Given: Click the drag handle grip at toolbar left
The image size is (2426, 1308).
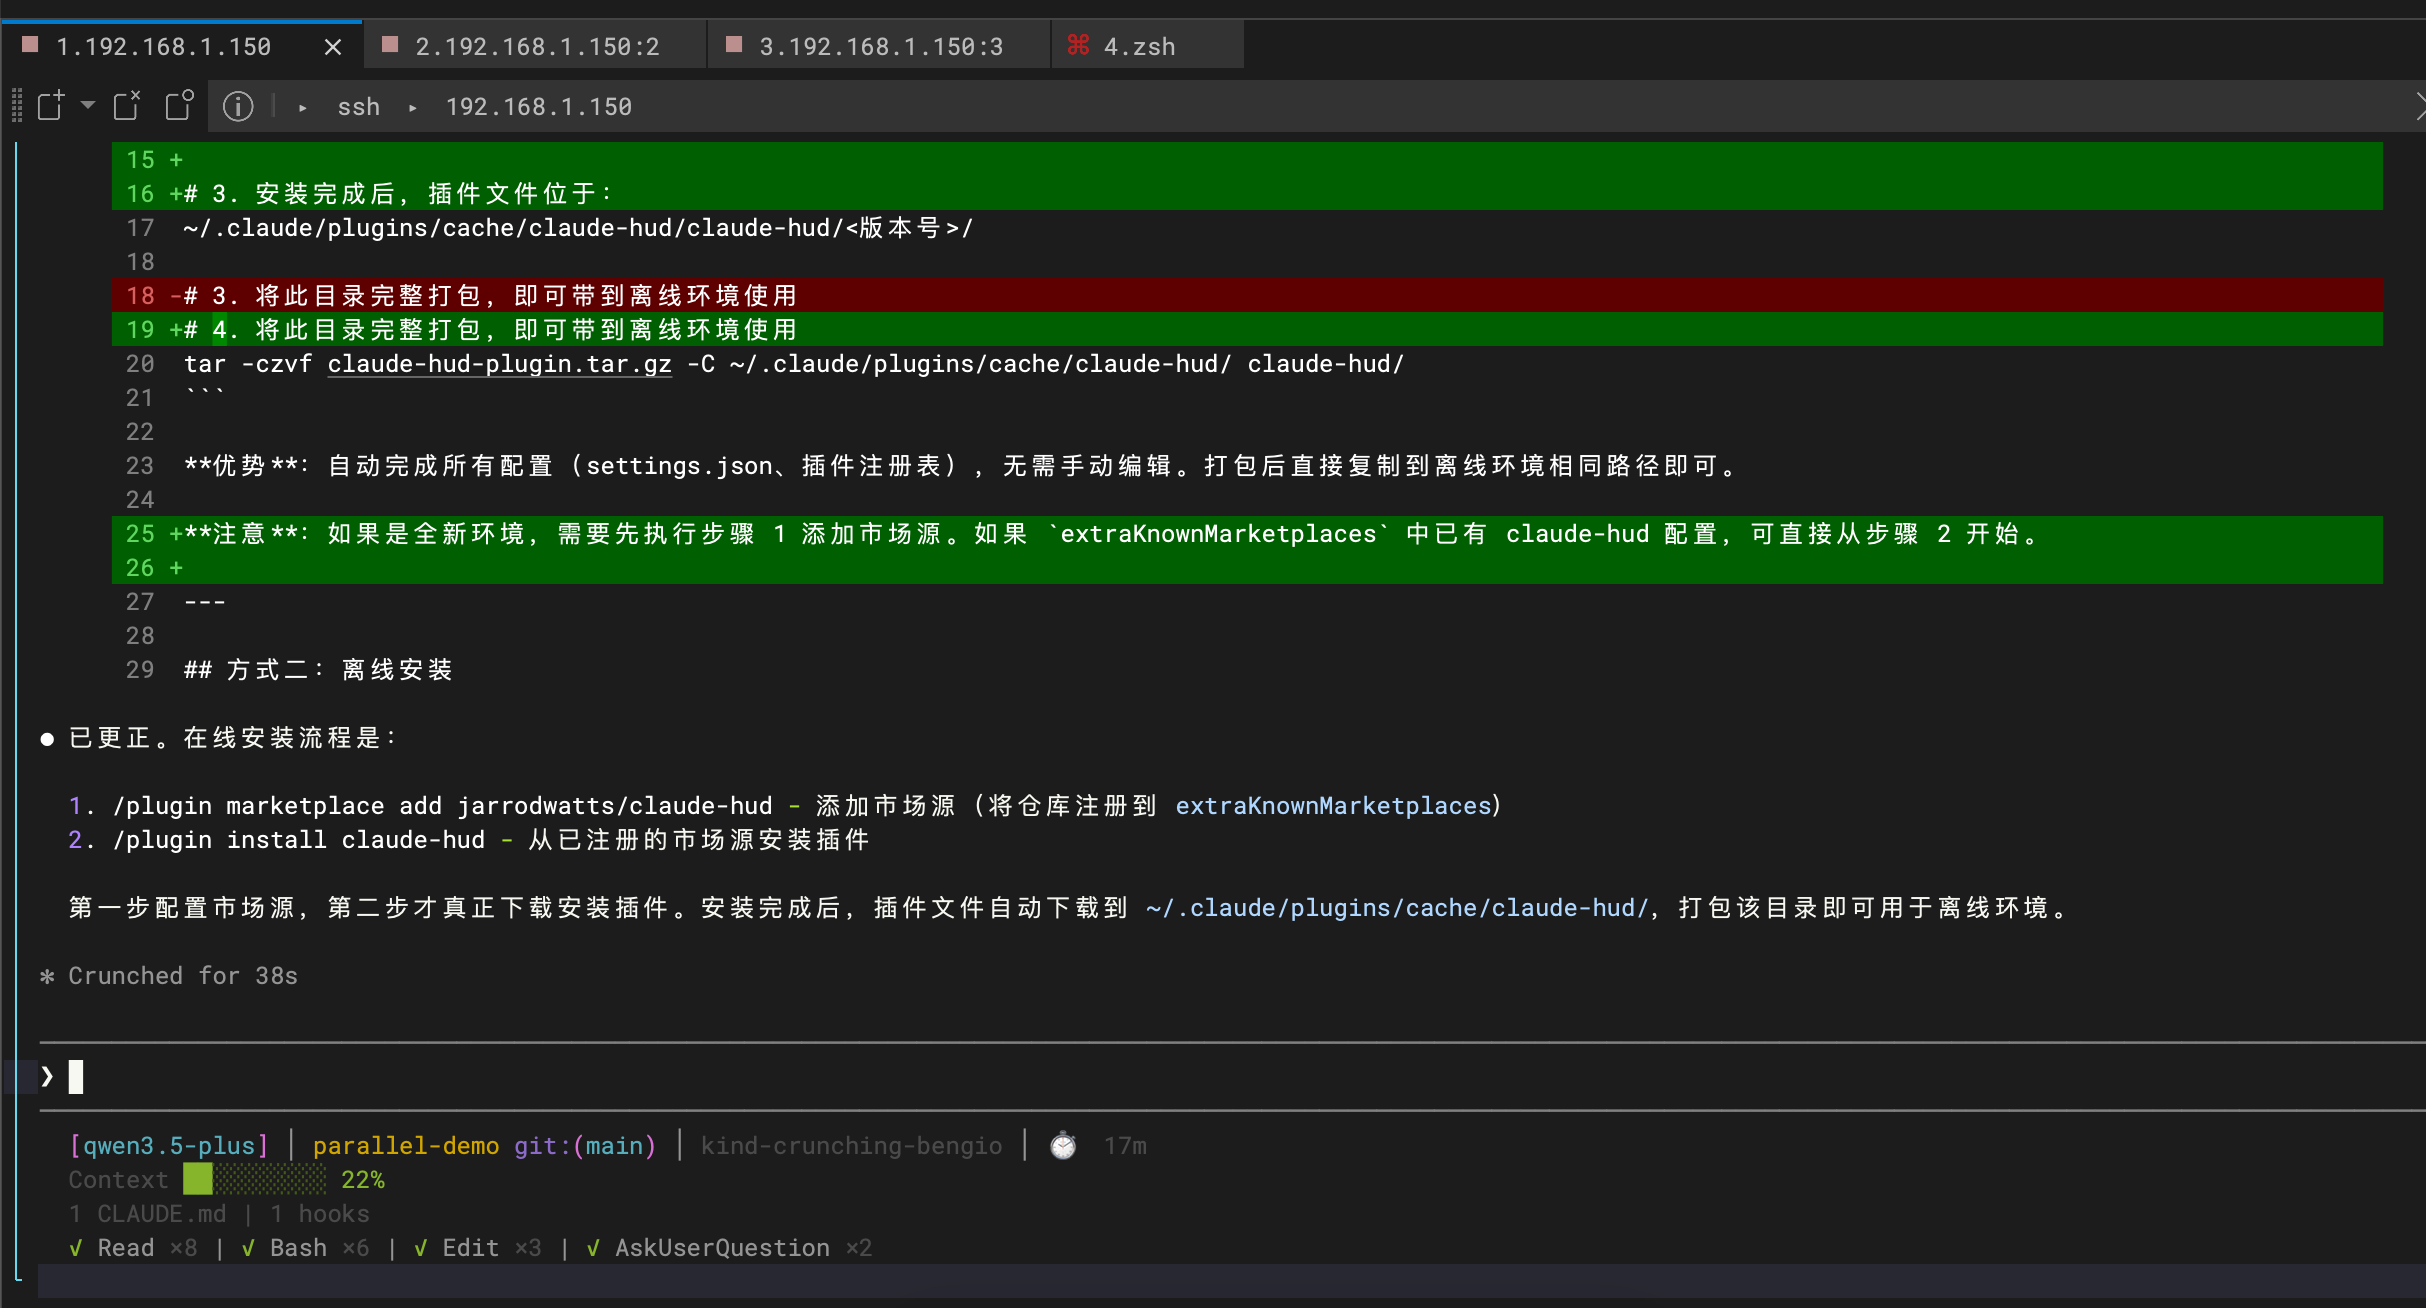Looking at the screenshot, I should pos(16,105).
